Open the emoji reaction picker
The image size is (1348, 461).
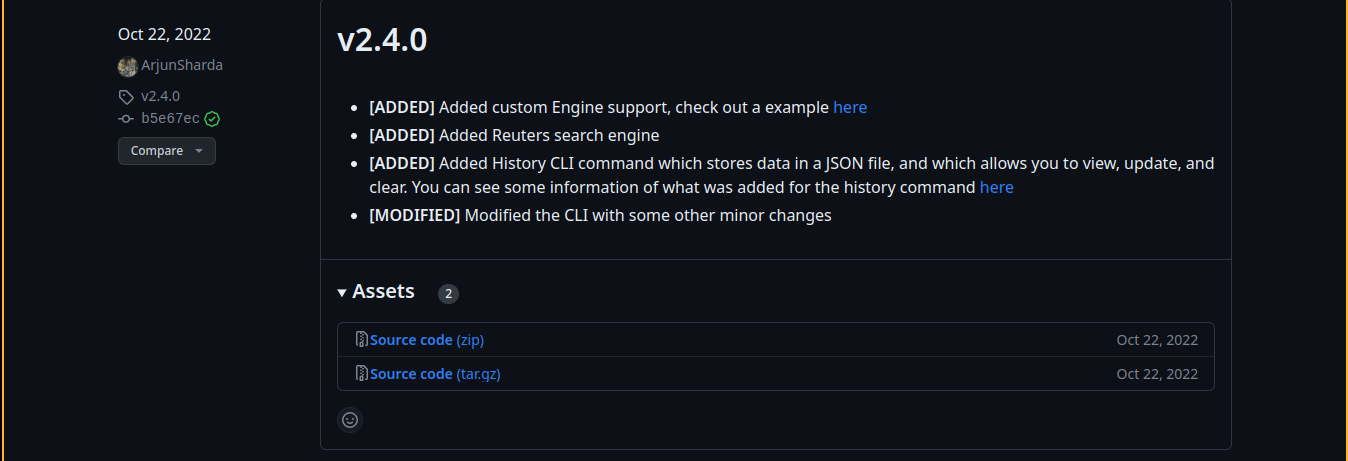(x=350, y=420)
